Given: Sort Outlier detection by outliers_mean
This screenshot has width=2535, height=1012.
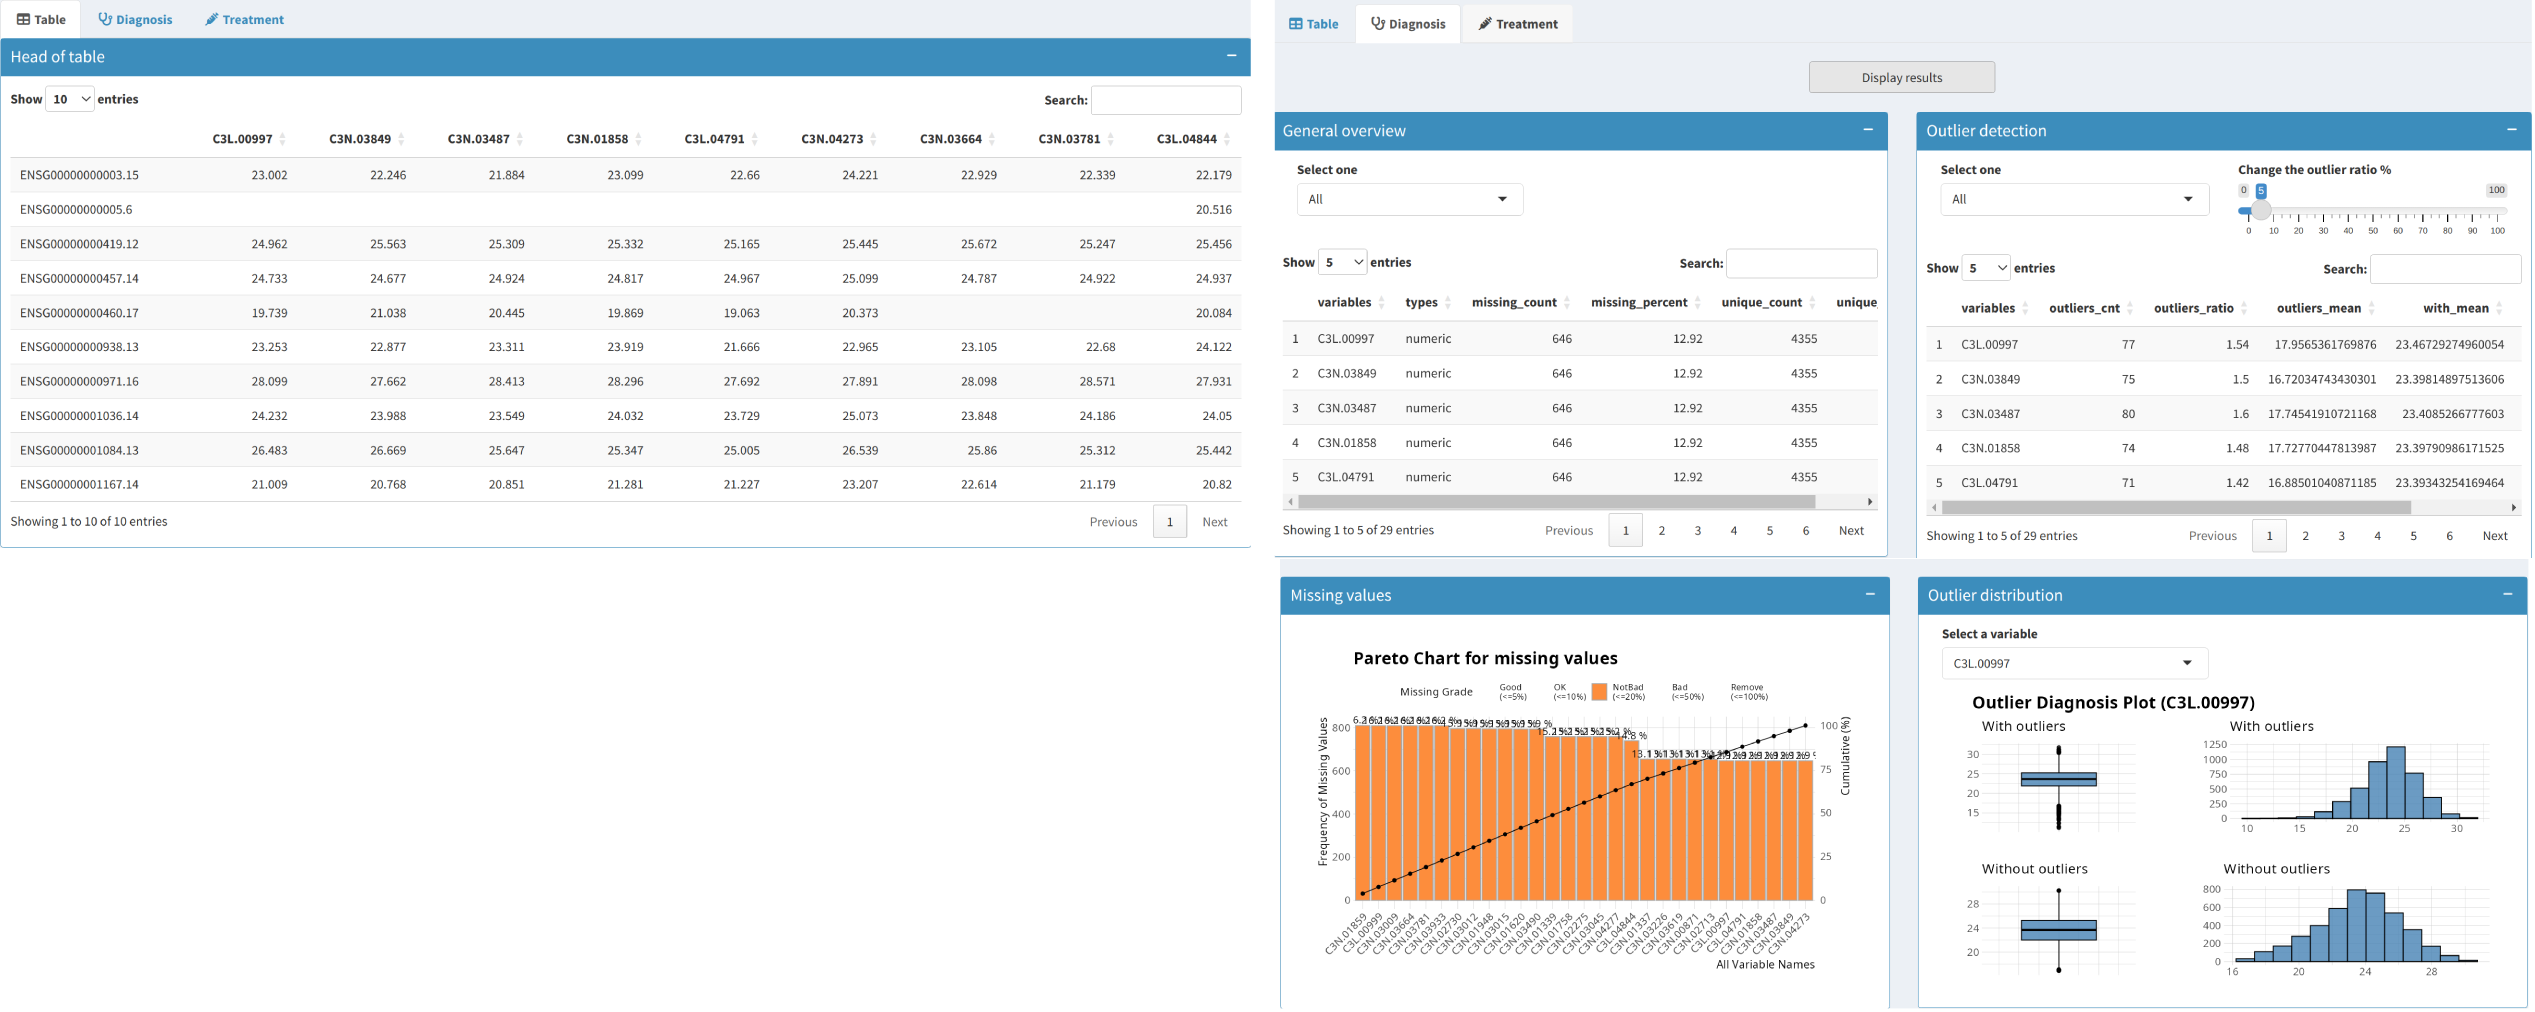Looking at the screenshot, I should click(2326, 309).
